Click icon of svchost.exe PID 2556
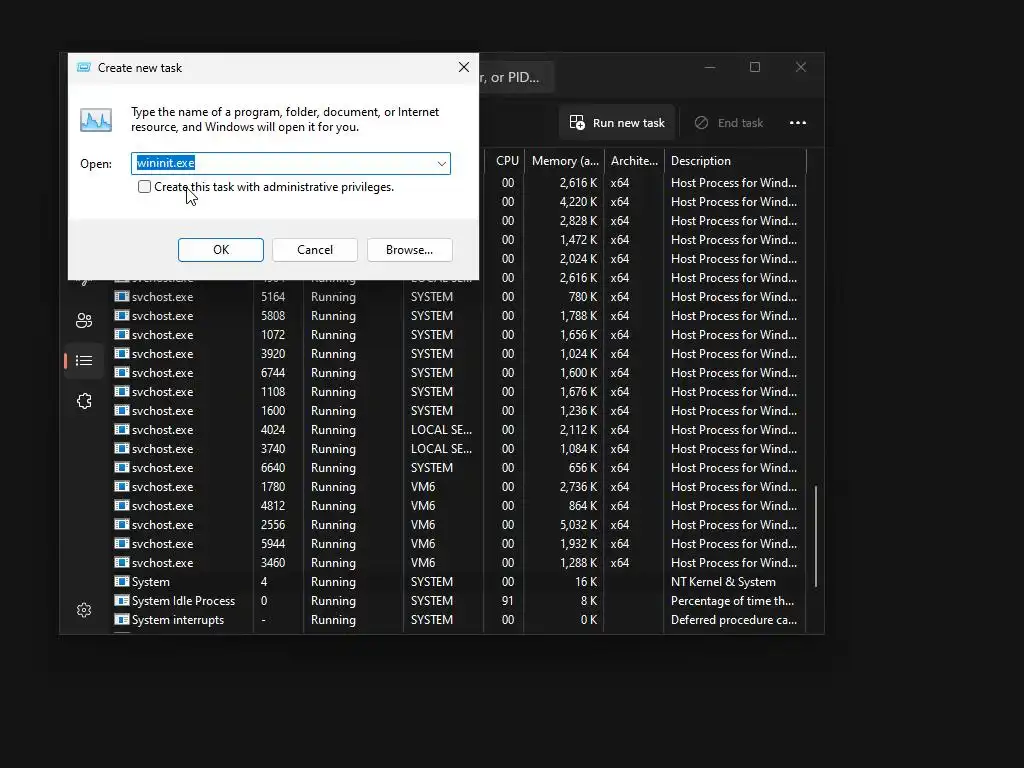This screenshot has width=1024, height=768. click(121, 524)
